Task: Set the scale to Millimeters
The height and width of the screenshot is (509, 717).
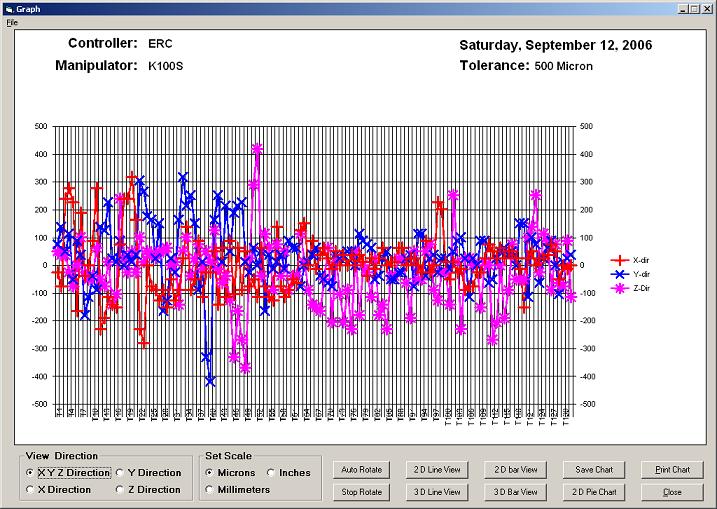Action: click(209, 490)
